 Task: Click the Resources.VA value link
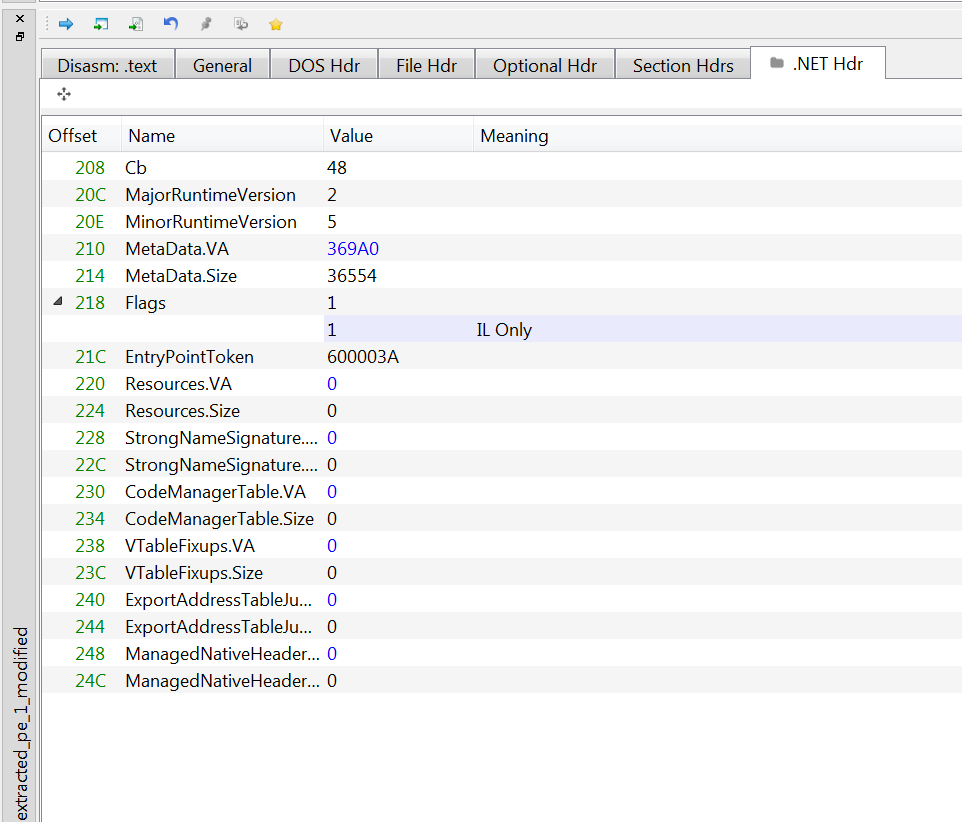pos(332,384)
